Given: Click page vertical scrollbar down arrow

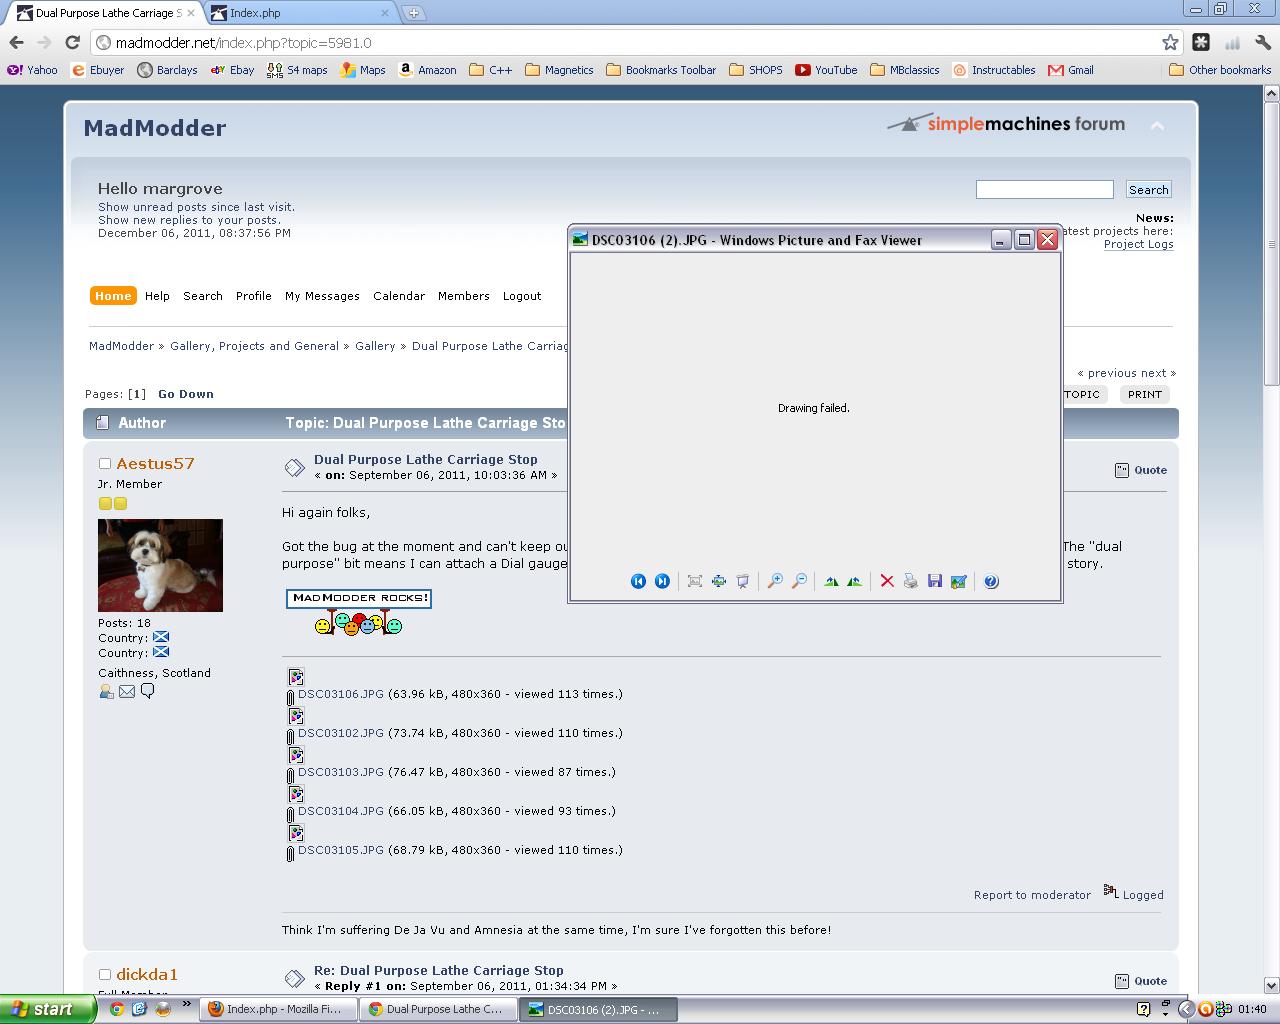Looking at the screenshot, I should pos(1271,985).
